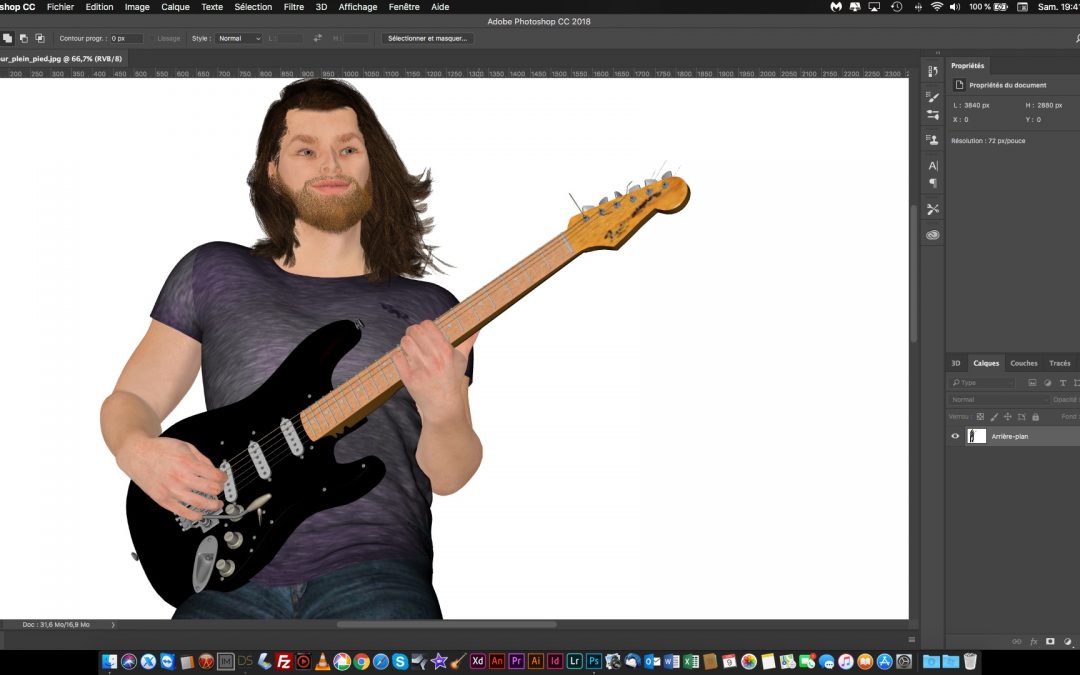The width and height of the screenshot is (1080, 675).
Task: Switch to the Couches tab
Action: pos(1023,363)
